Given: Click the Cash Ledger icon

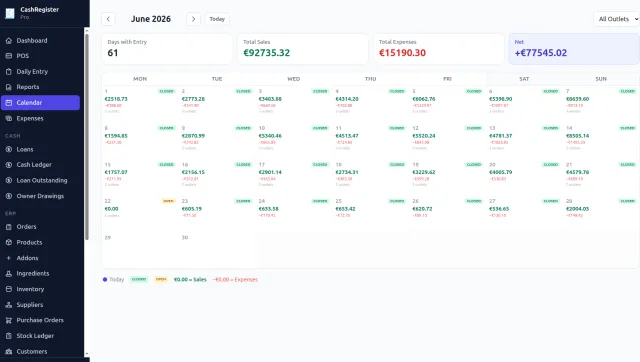Looking at the screenshot, I should point(9,164).
